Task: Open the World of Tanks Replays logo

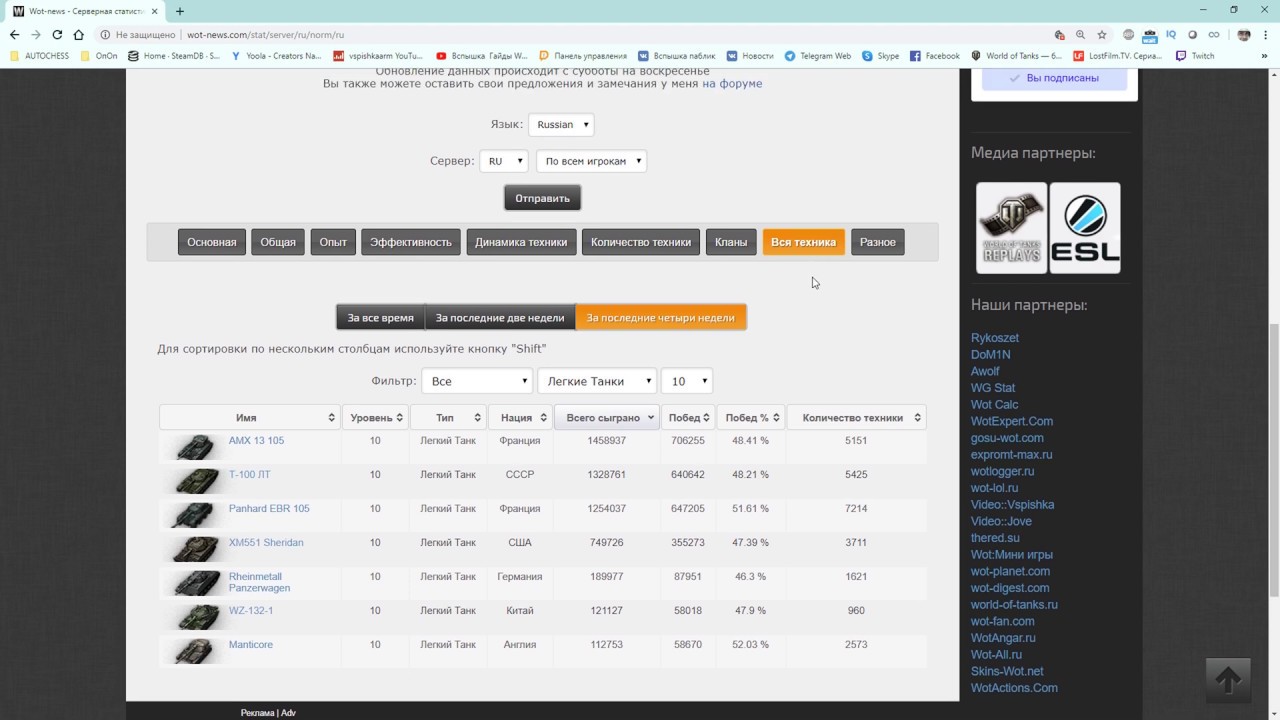Action: coord(1011,228)
